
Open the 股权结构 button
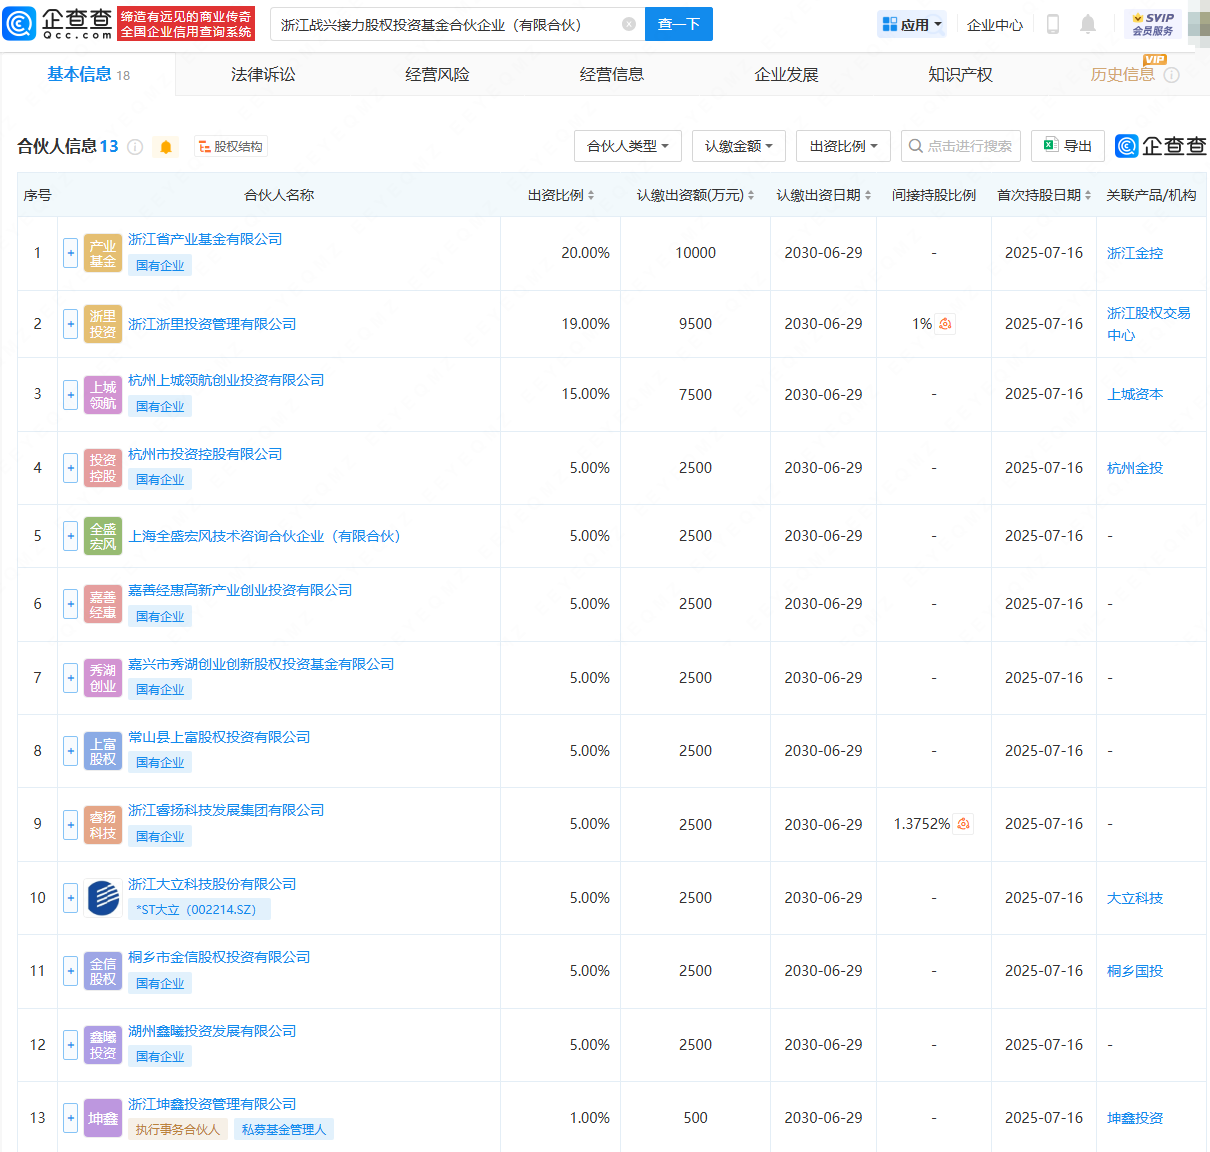point(231,147)
